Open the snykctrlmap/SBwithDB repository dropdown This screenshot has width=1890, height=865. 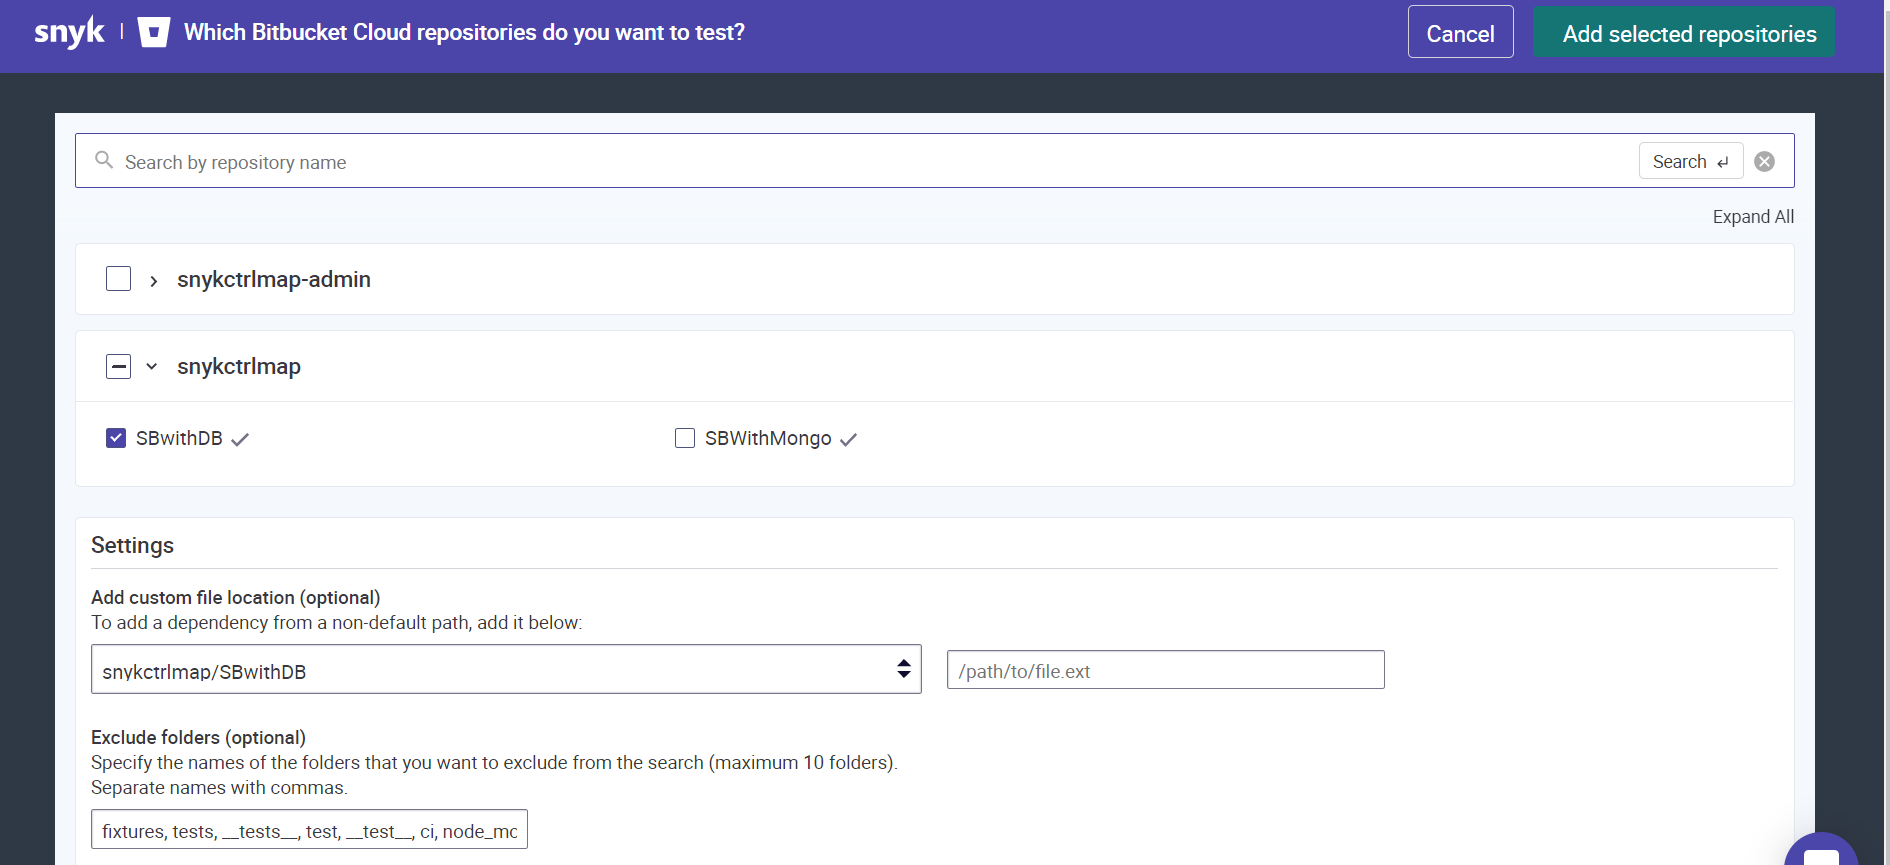coord(506,669)
